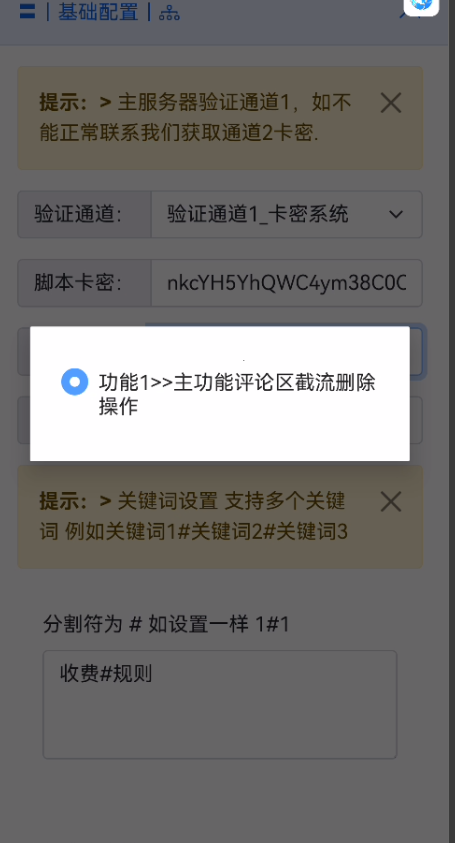Click the 功能1>>主功能评论区截流删除操作 option label
This screenshot has width=455, height=843.
[237, 394]
